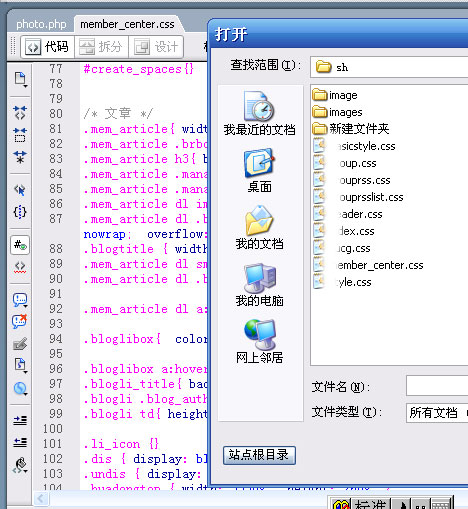Viewport: 468px width, 509px height.
Task: Open 我的电脑 in the places bar
Action: pyautogui.click(x=259, y=284)
